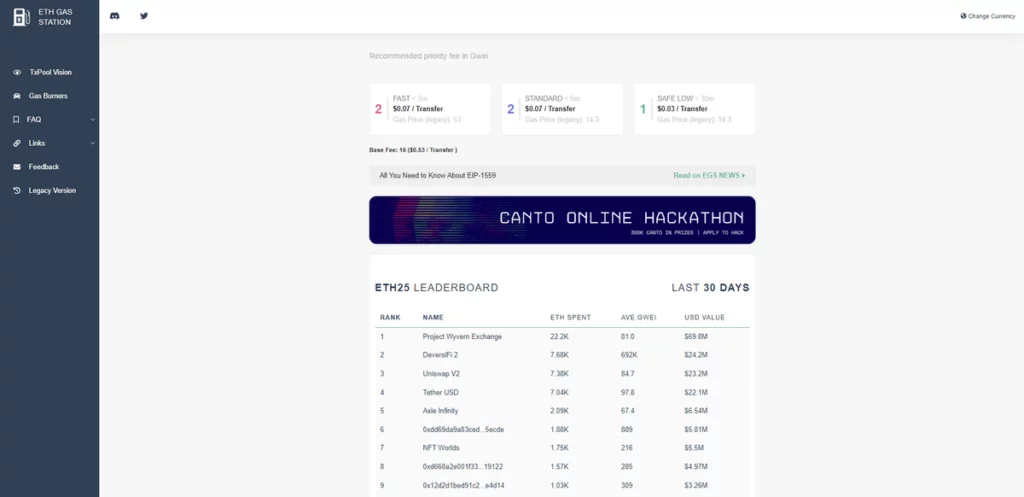Open the Legacy Version menu item
1024x497 pixels.
pos(52,190)
